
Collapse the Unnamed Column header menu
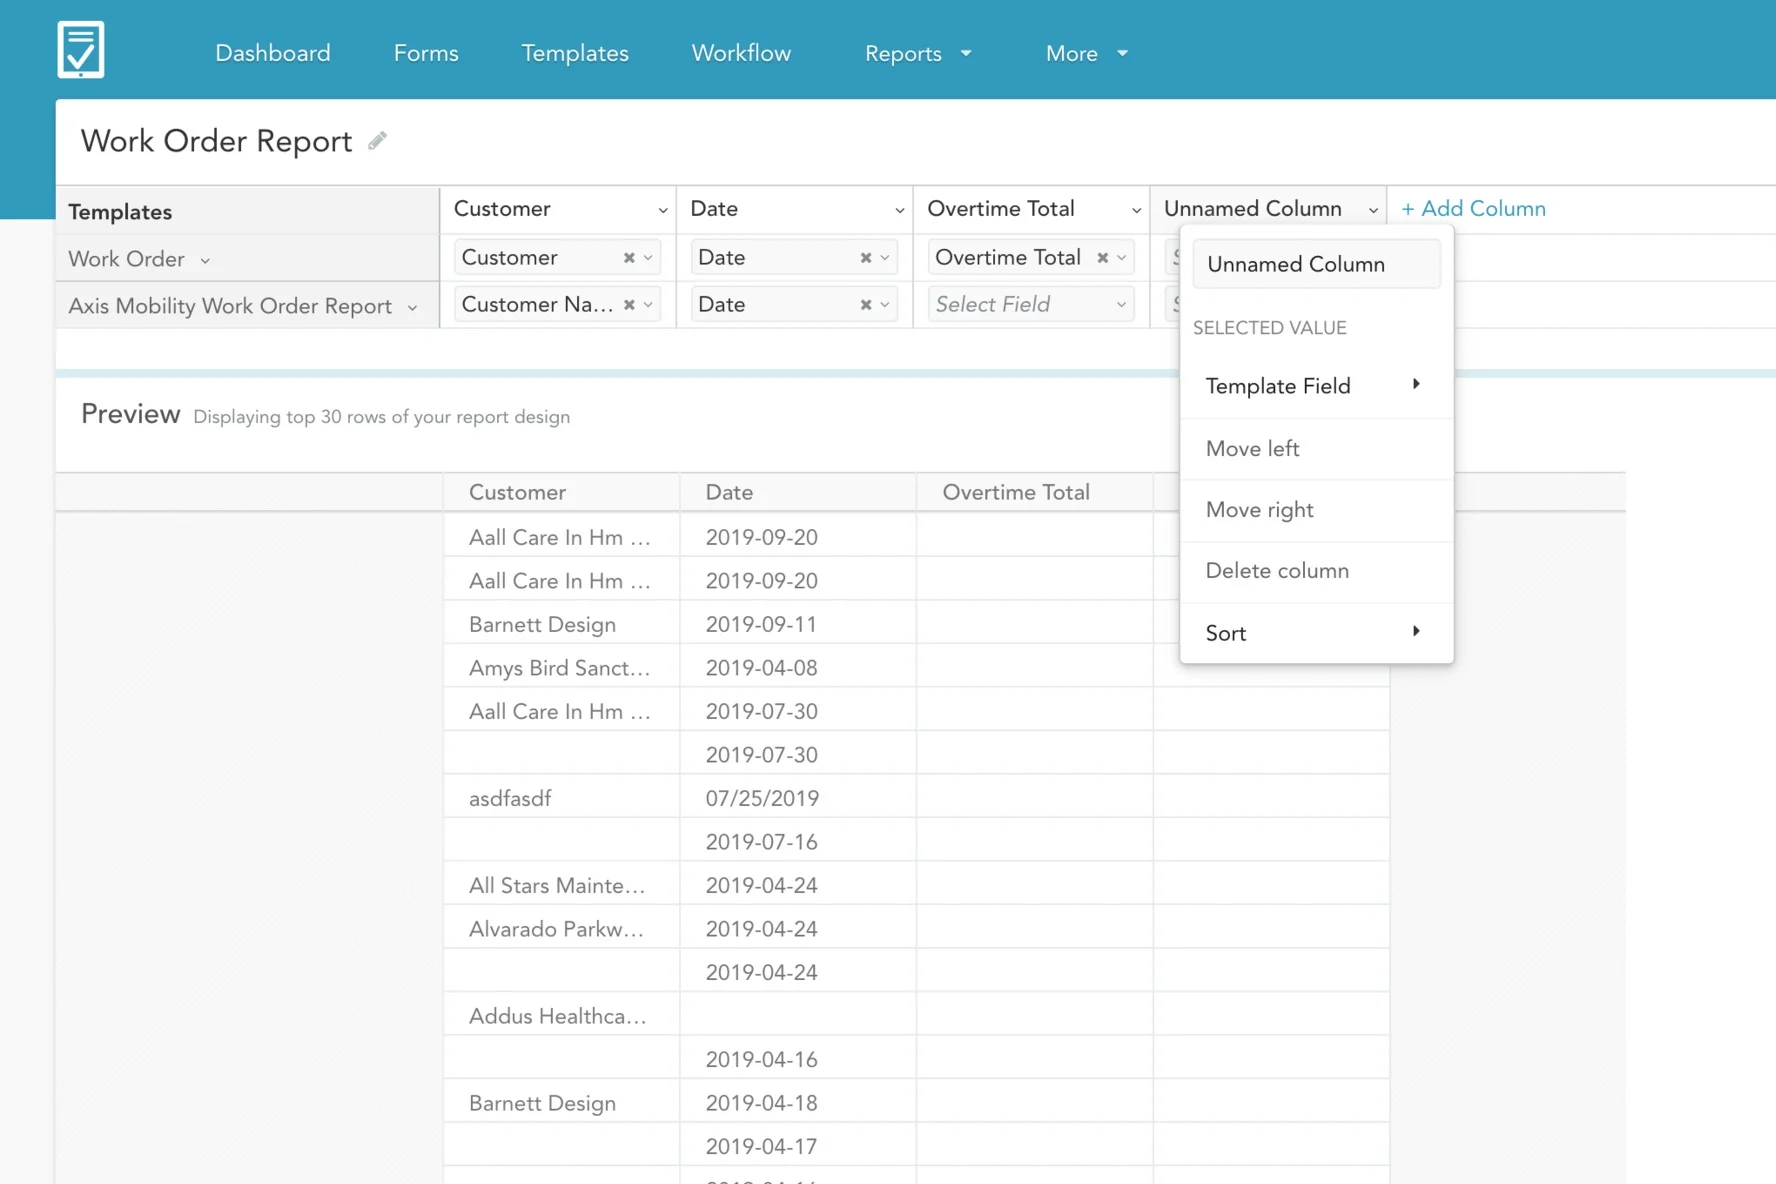coord(1373,210)
